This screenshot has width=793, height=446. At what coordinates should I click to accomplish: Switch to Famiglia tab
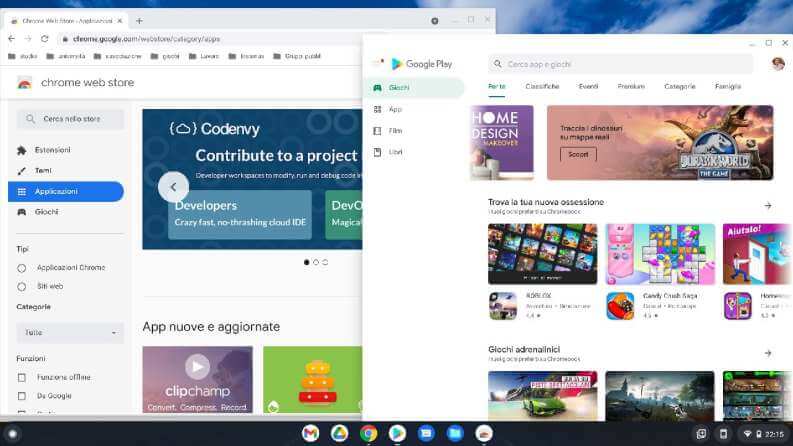(x=728, y=86)
